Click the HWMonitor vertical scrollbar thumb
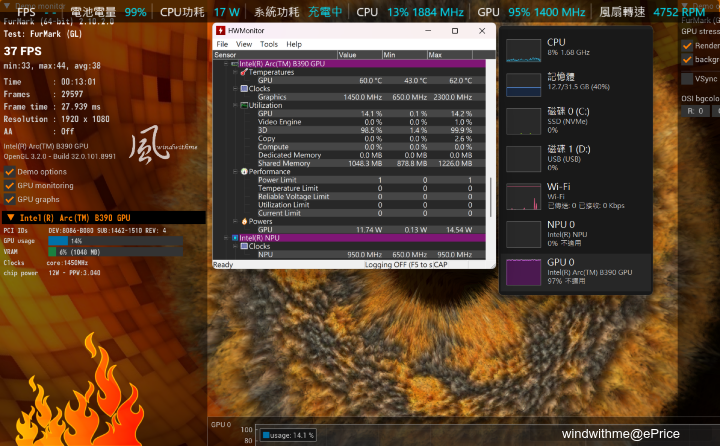Image resolution: width=720 pixels, height=446 pixels. click(x=491, y=197)
